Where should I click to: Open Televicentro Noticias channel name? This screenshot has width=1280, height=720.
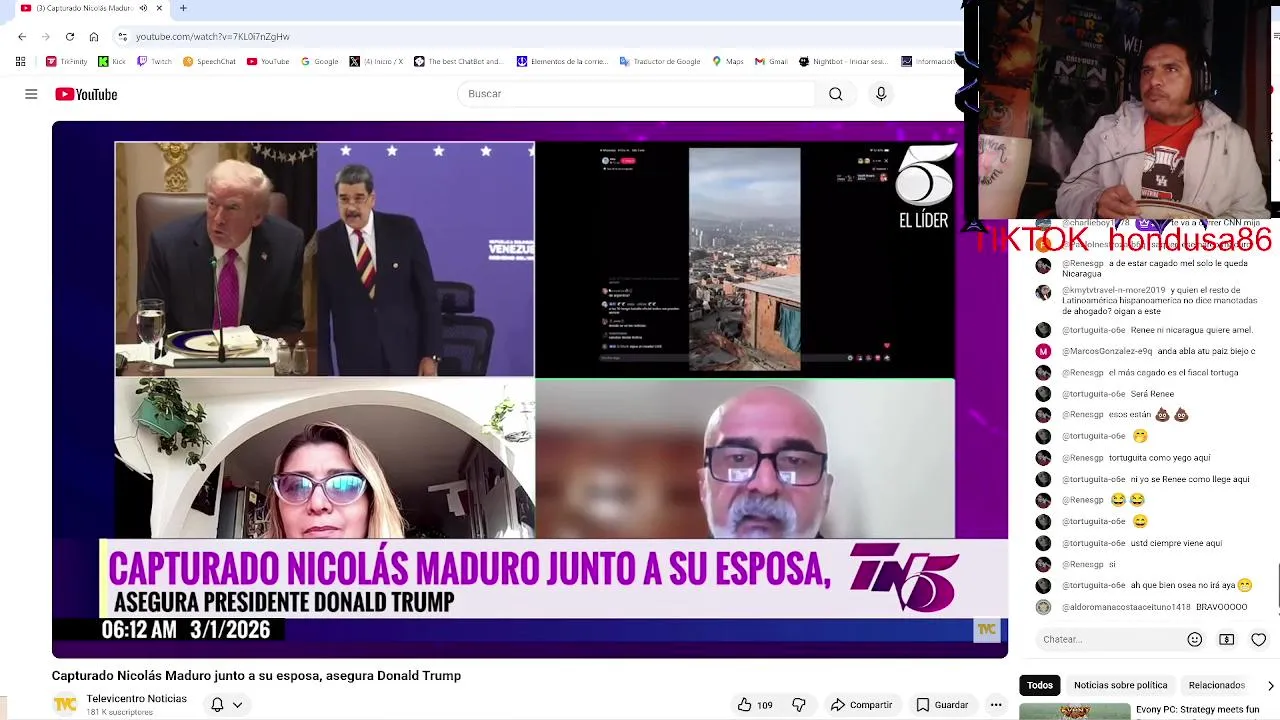136,699
